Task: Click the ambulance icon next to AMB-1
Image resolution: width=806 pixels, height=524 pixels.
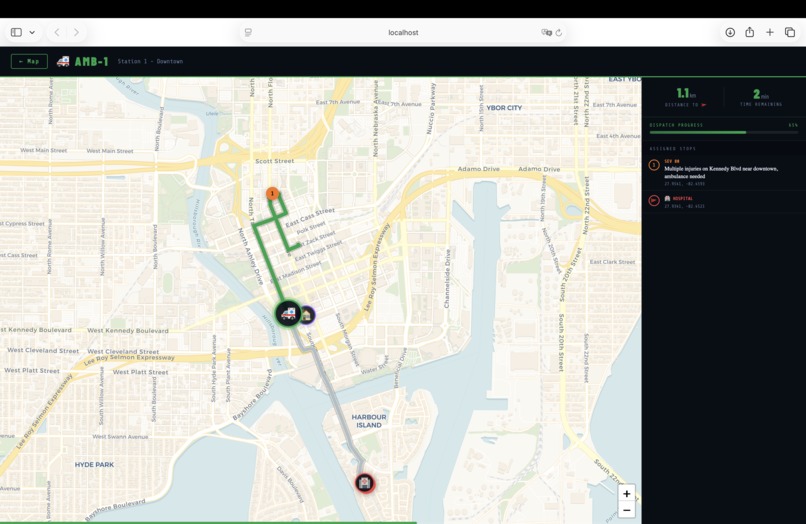Action: click(x=63, y=61)
